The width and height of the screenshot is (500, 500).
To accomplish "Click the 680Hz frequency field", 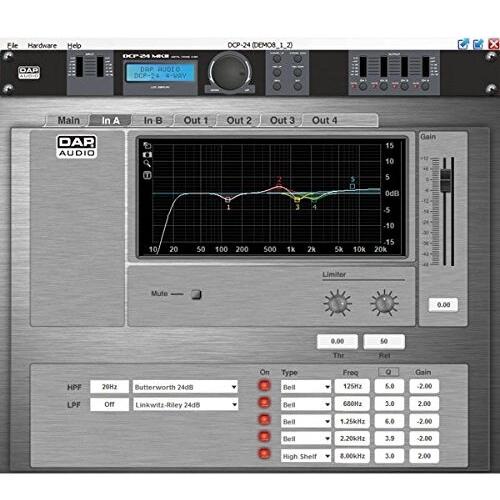I will 352,404.
